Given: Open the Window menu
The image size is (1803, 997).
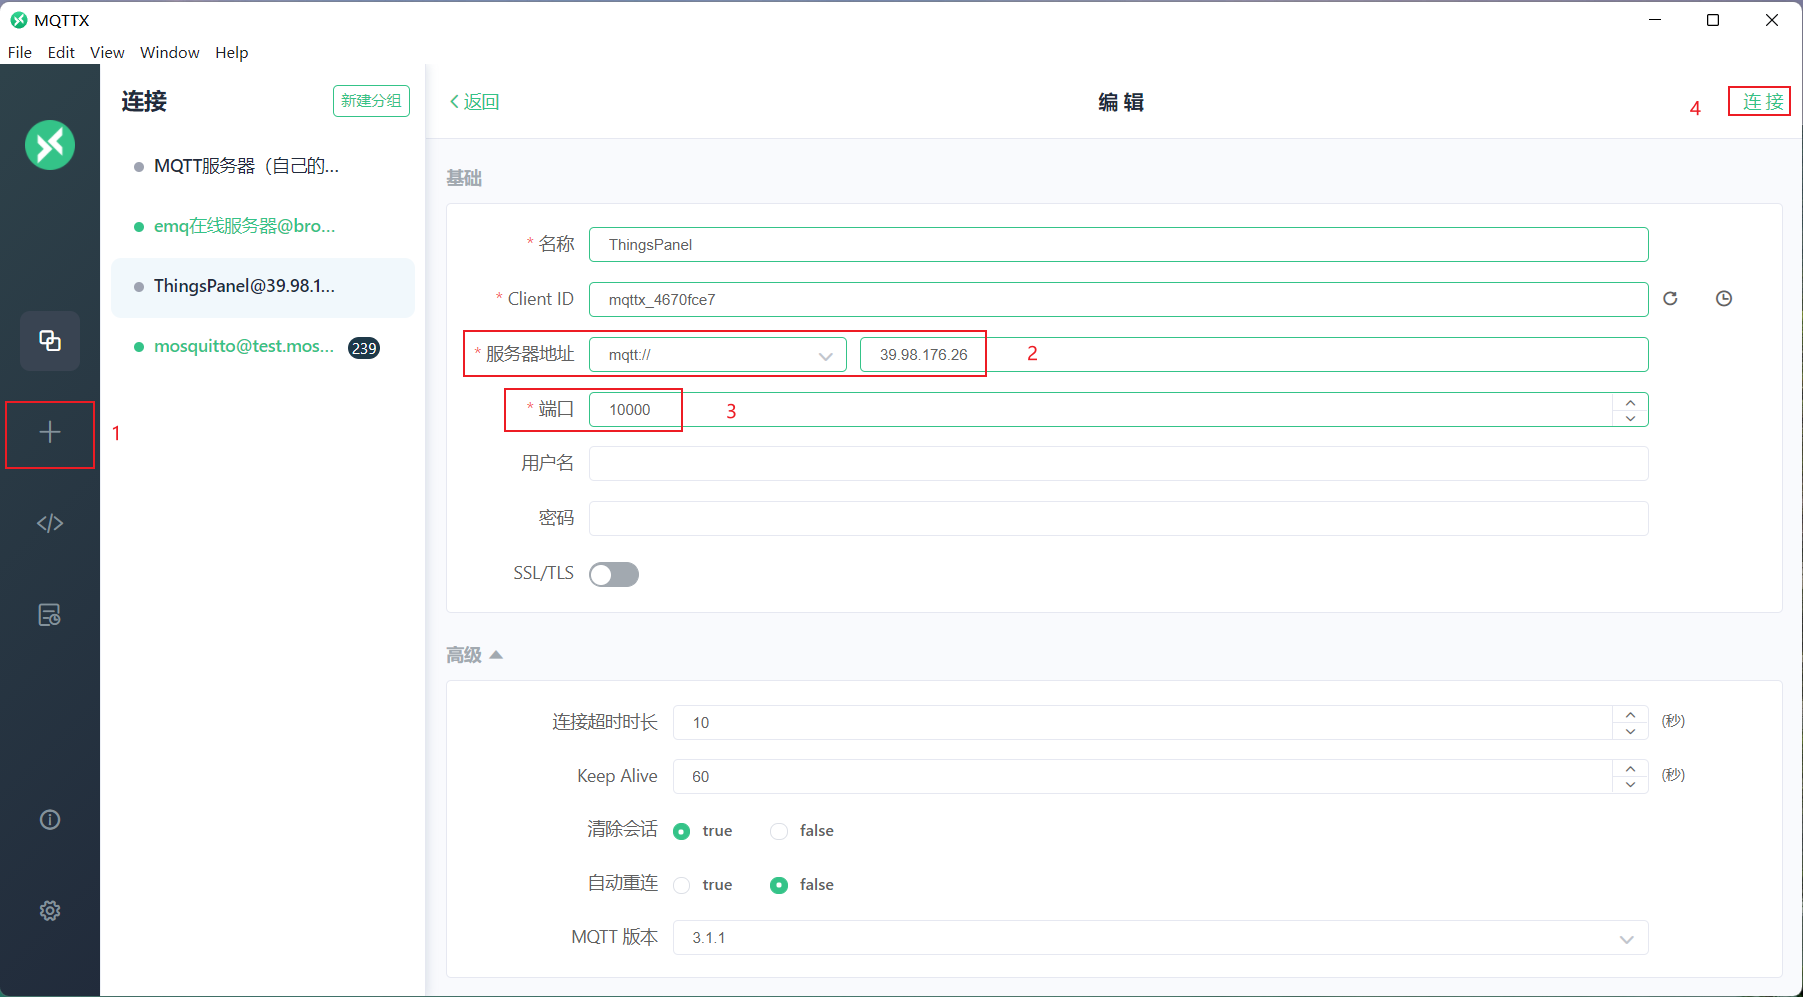Looking at the screenshot, I should pyautogui.click(x=169, y=52).
